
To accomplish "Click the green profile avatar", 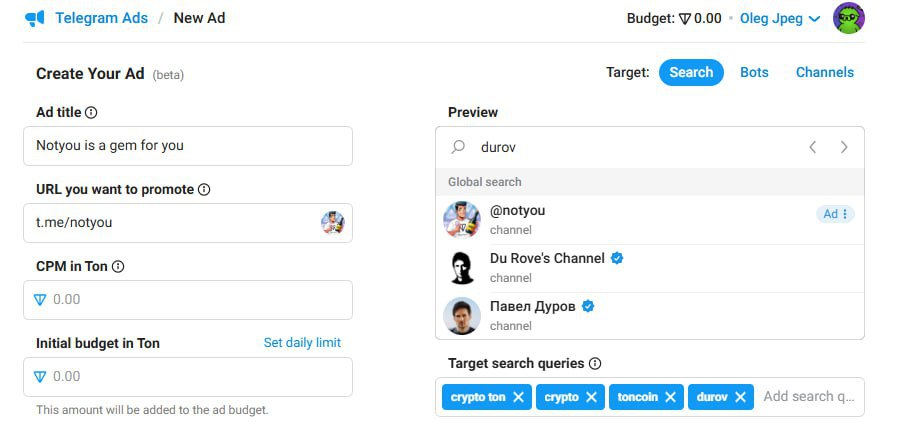I will pos(849,18).
